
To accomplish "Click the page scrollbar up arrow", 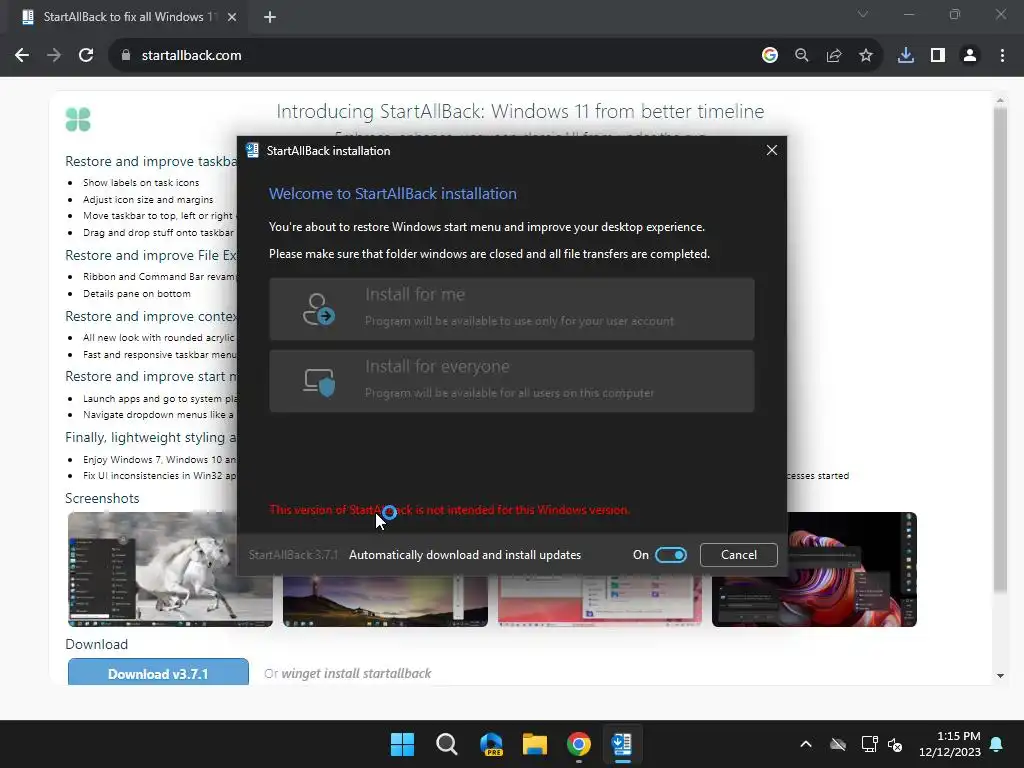I will [x=1000, y=101].
